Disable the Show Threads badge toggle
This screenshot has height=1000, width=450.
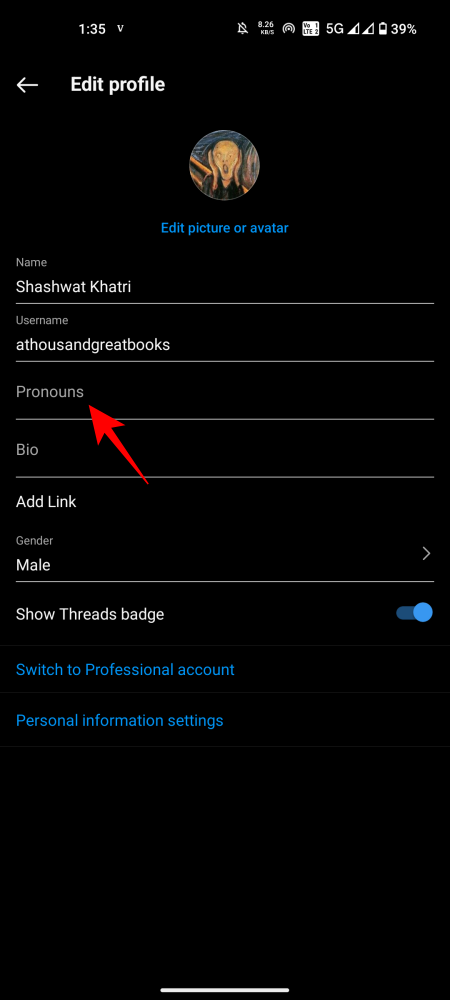click(414, 614)
